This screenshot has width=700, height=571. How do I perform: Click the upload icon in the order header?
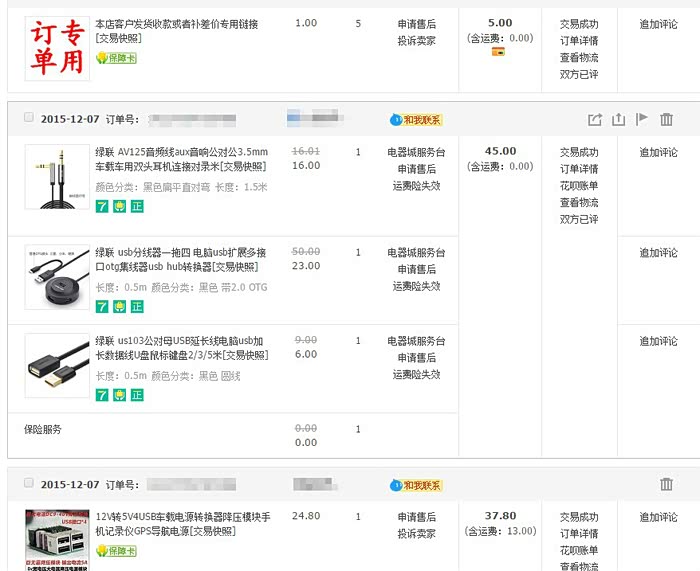tap(618, 119)
